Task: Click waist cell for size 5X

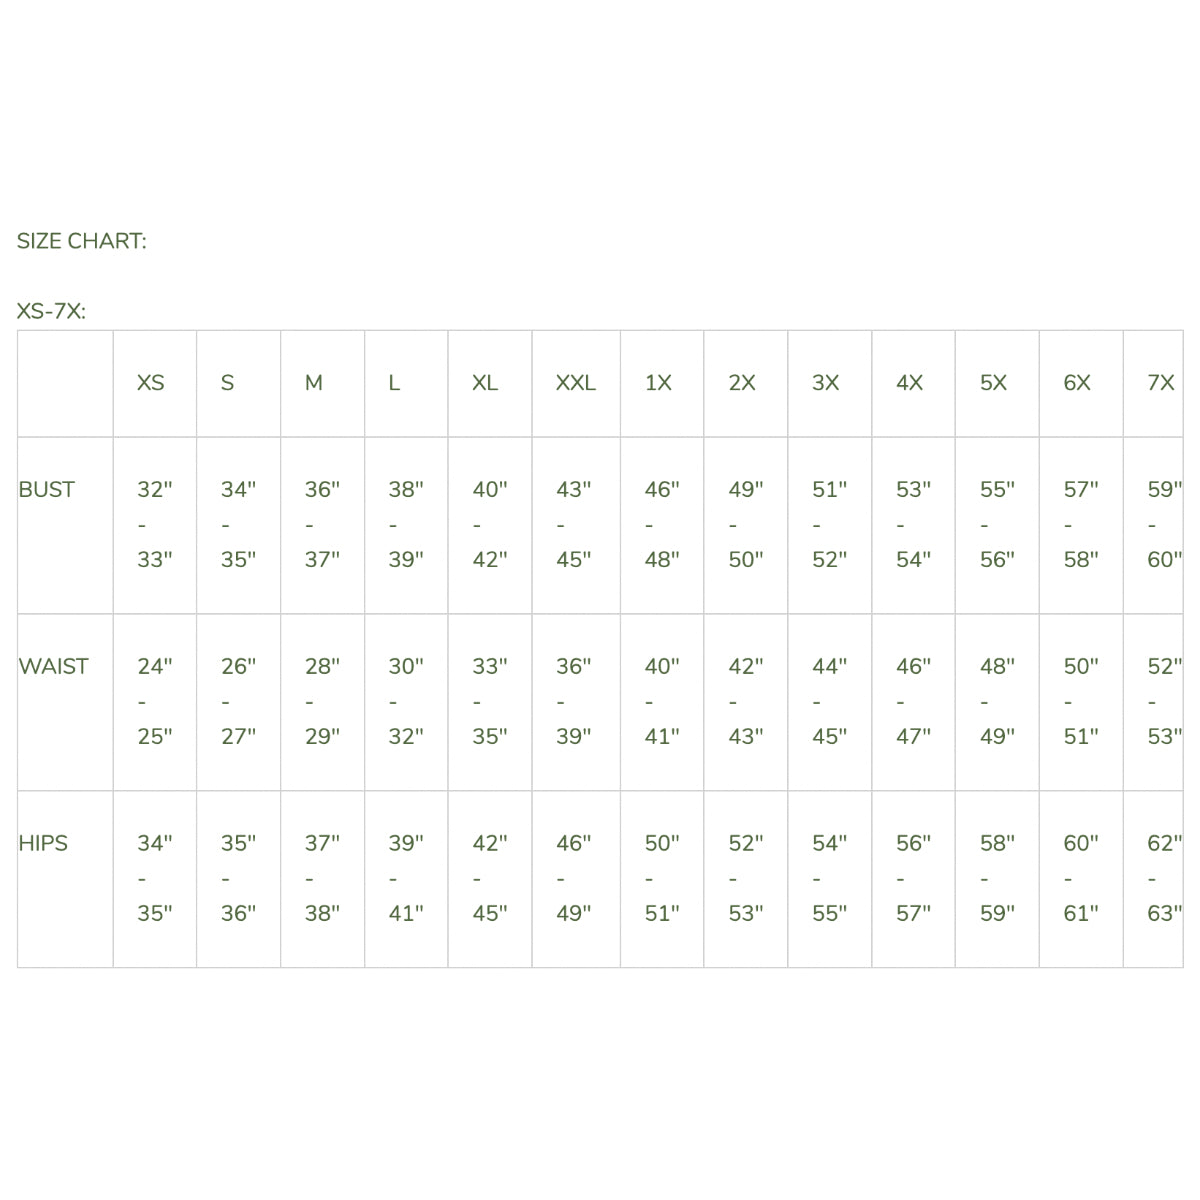Action: click(x=997, y=701)
